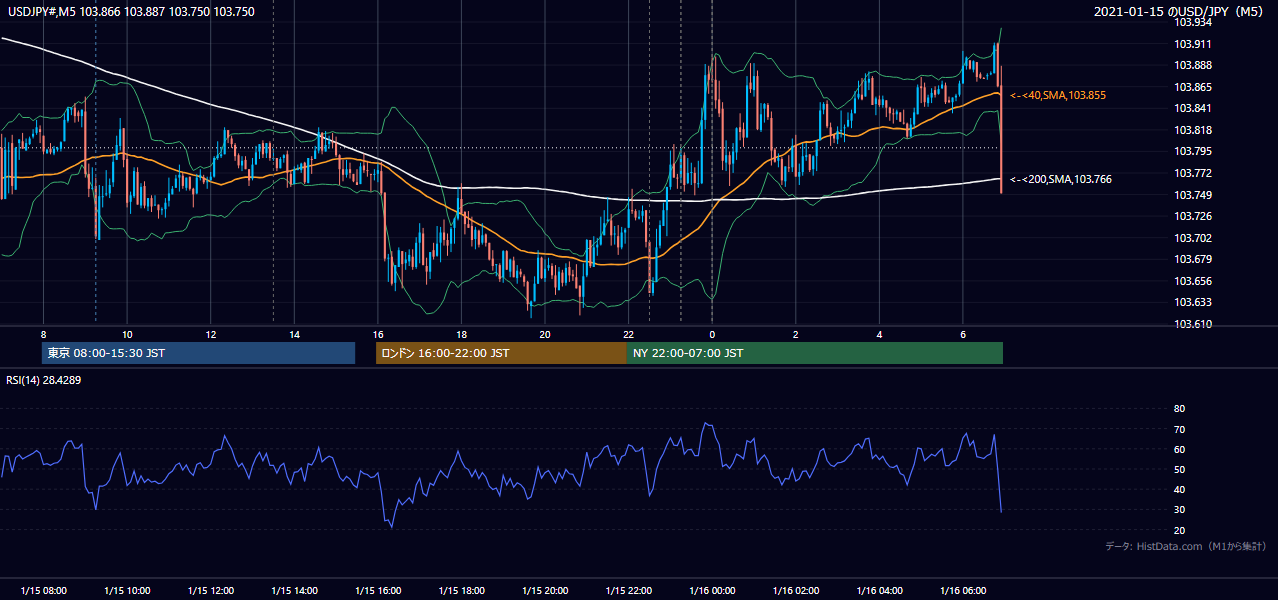Screen dimensions: 1278x600
Task: Click hour tick 16 under price chart
Action: (x=378, y=333)
